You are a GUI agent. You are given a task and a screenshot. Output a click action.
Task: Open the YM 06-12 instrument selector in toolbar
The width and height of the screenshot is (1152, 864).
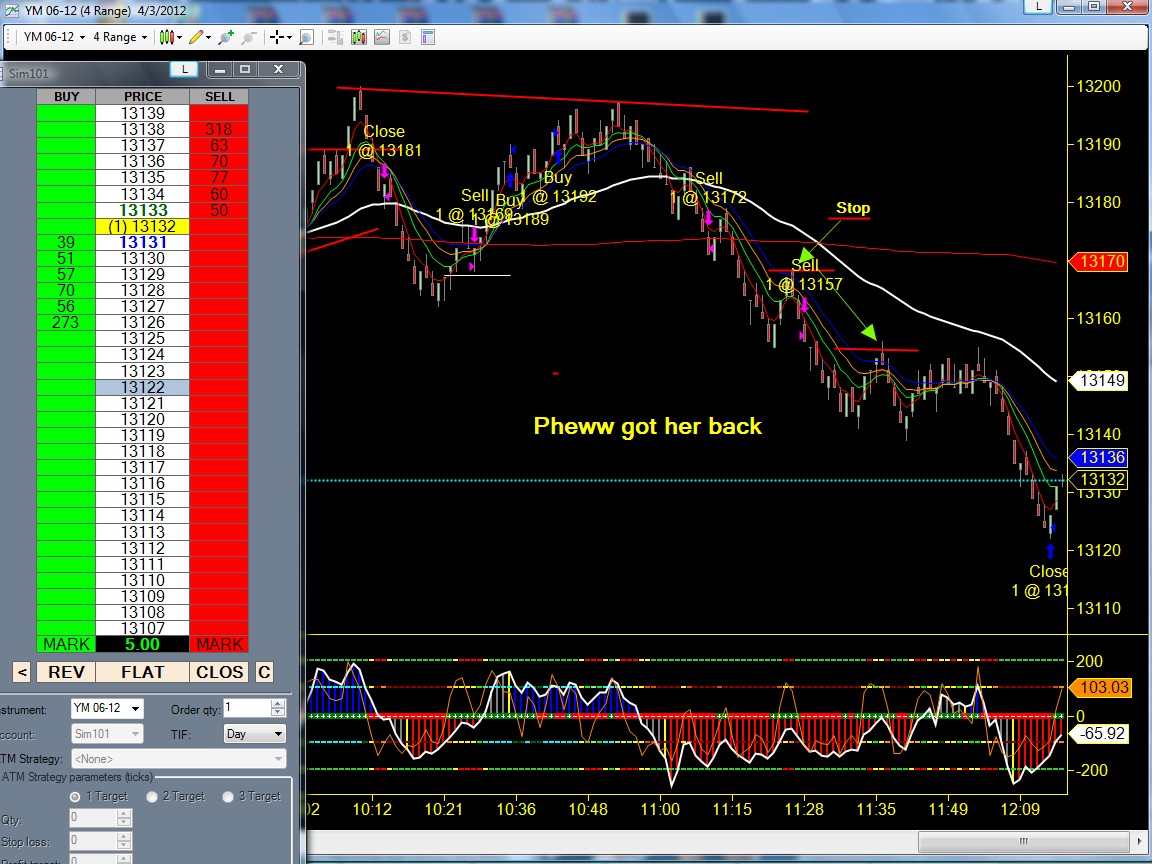(x=54, y=37)
